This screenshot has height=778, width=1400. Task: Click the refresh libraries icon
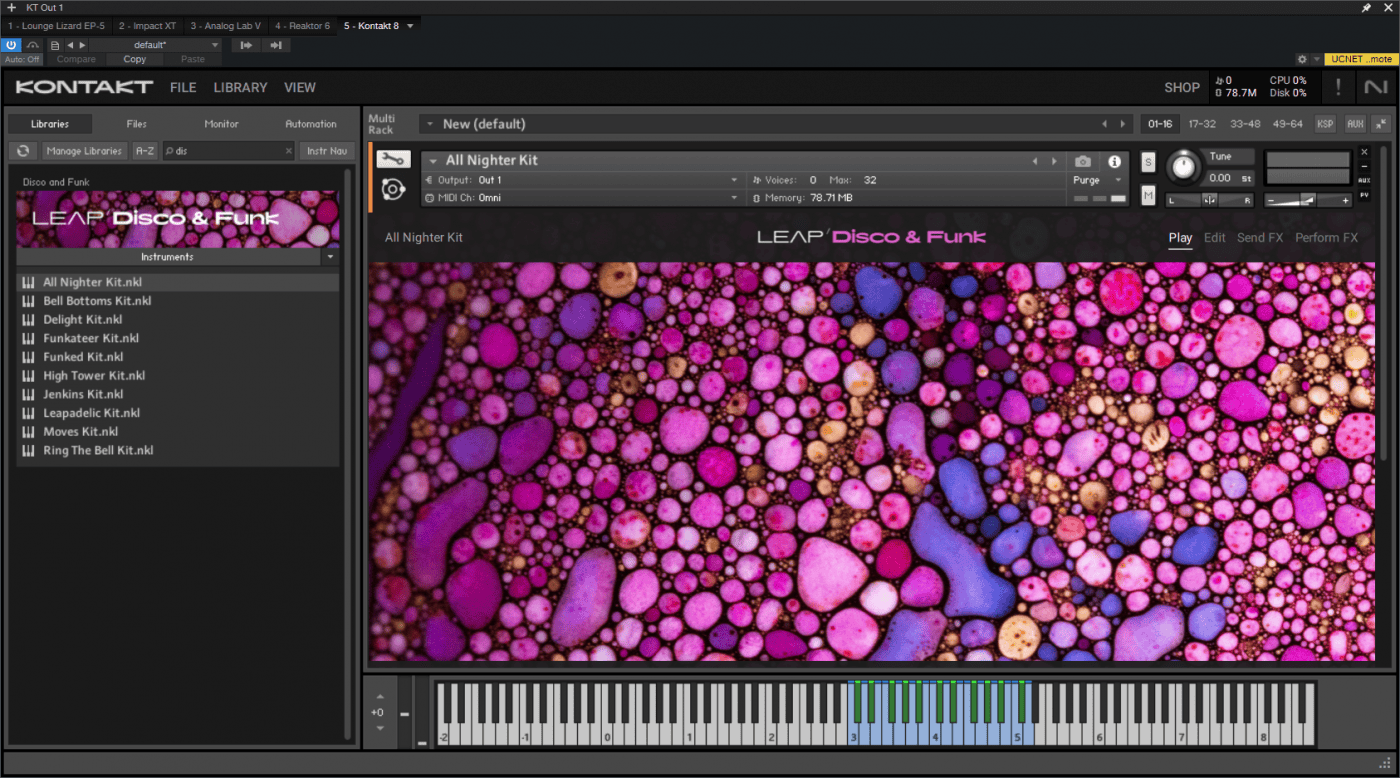pos(23,151)
